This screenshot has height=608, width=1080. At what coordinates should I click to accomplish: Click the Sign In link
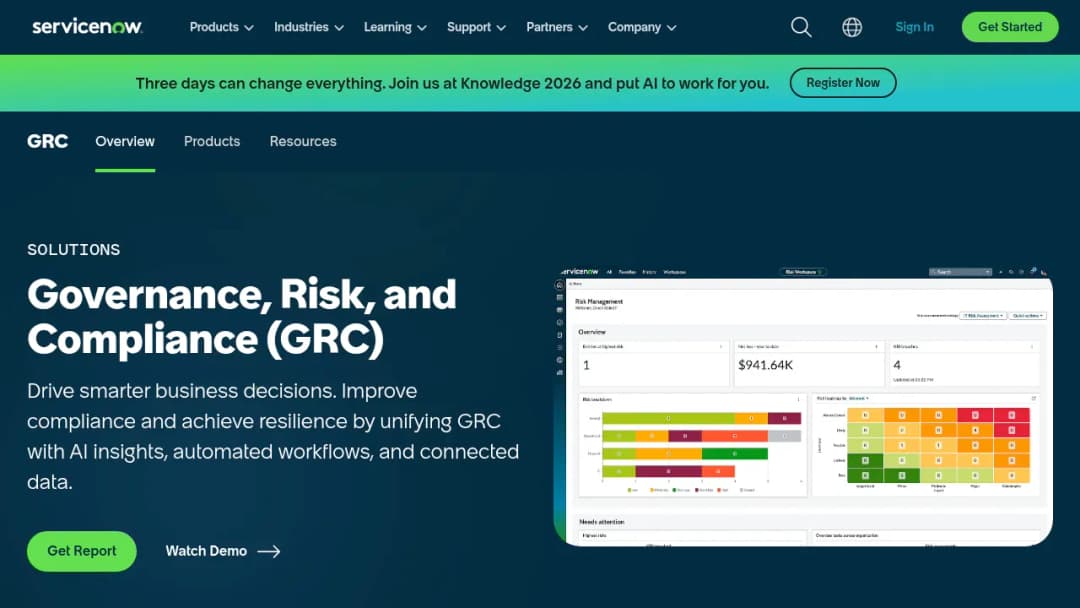[914, 27]
